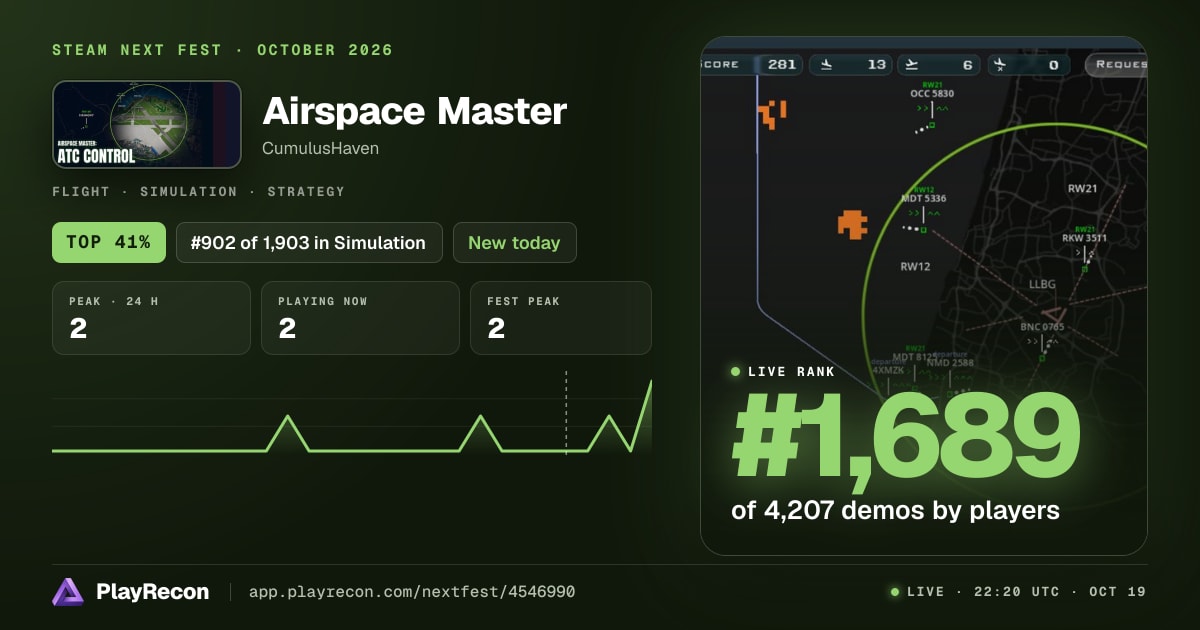Screen dimensions: 1200x630
Task: Click the takeoffs counter airplane icon
Action: pyautogui.click(x=912, y=65)
